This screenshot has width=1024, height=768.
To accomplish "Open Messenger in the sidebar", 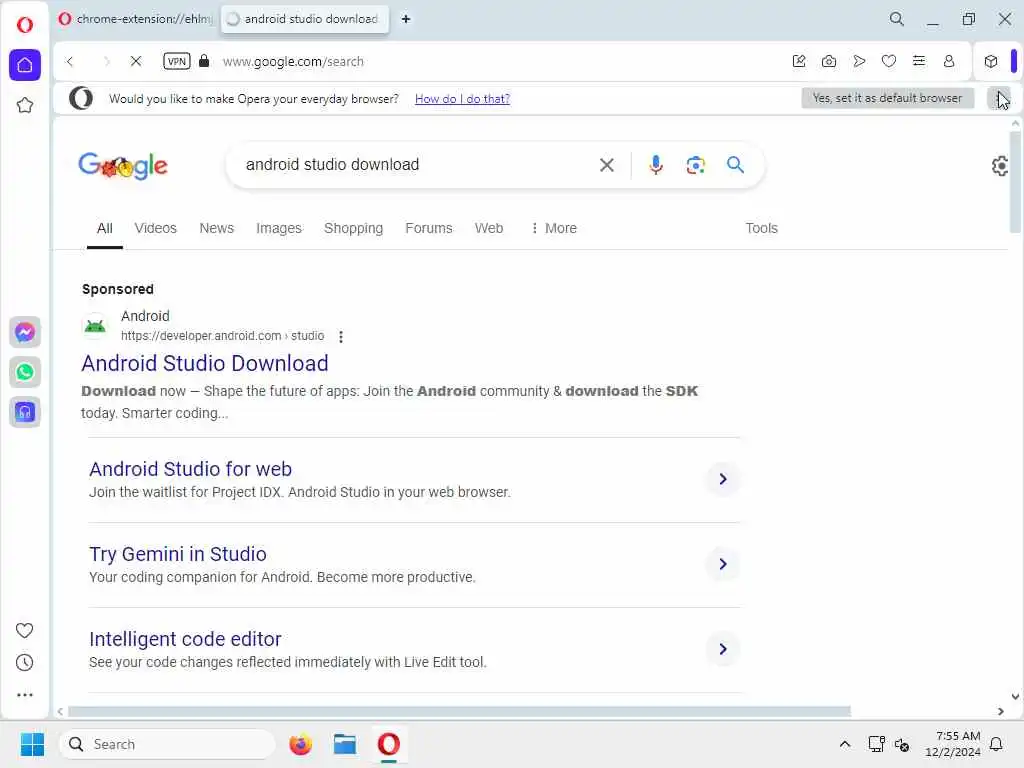I will tap(25, 332).
